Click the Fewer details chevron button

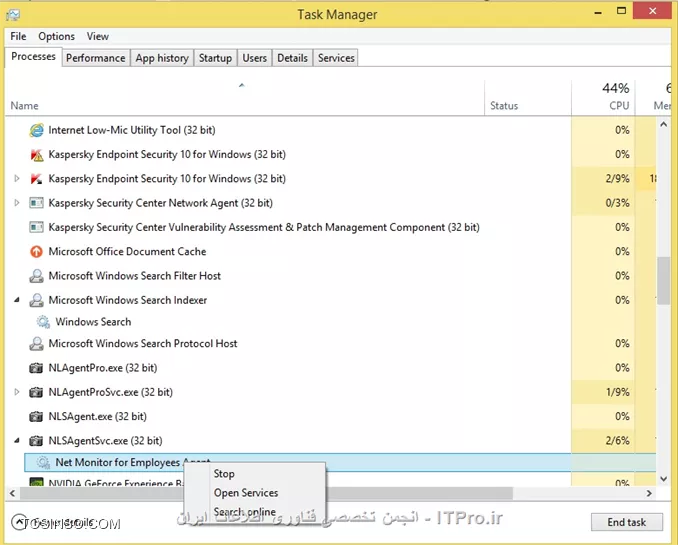tap(19, 522)
